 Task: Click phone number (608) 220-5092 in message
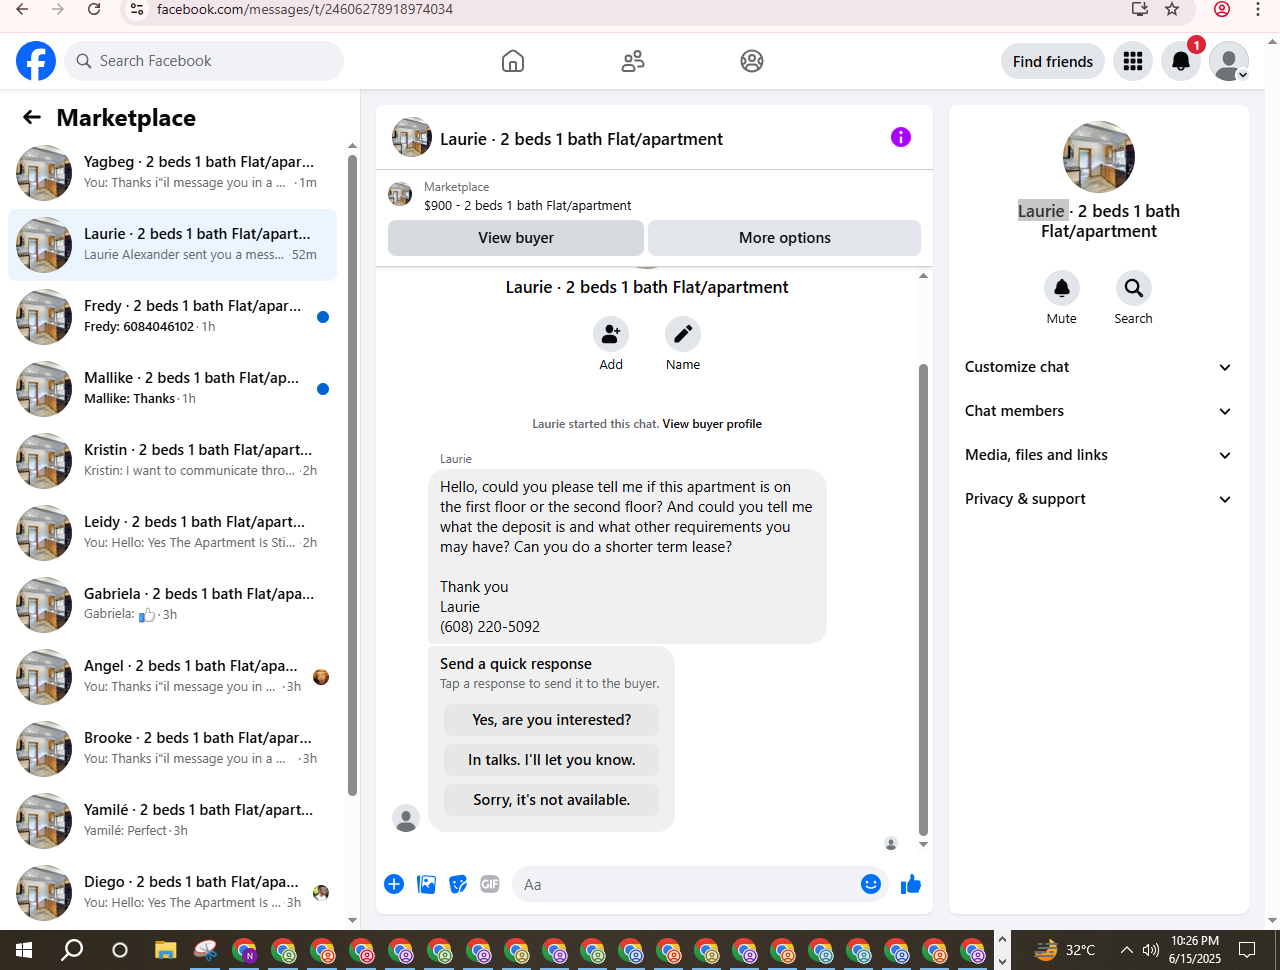point(490,627)
